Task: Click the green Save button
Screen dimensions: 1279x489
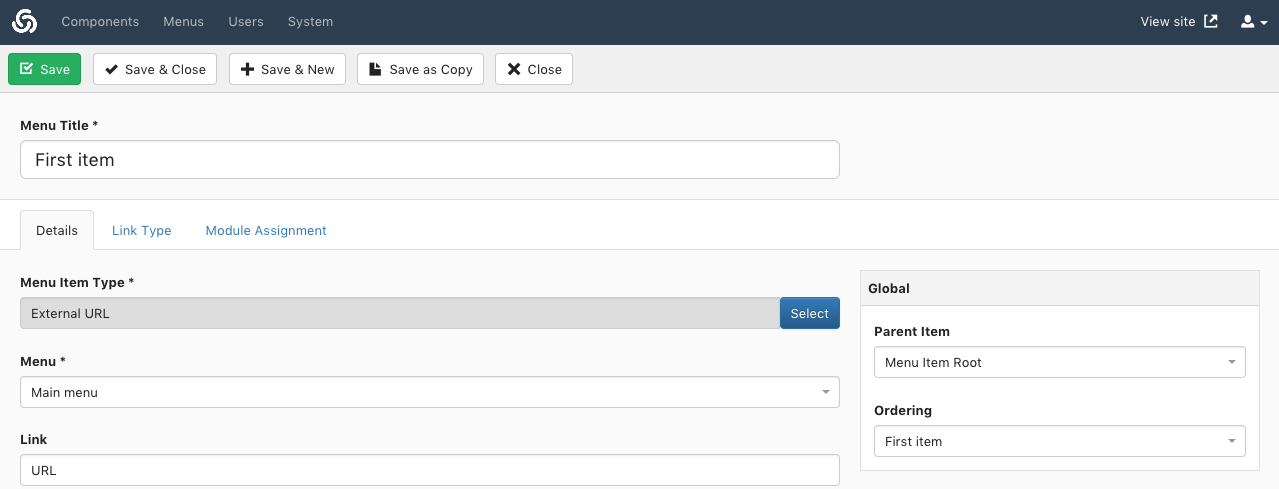Action: 44,69
